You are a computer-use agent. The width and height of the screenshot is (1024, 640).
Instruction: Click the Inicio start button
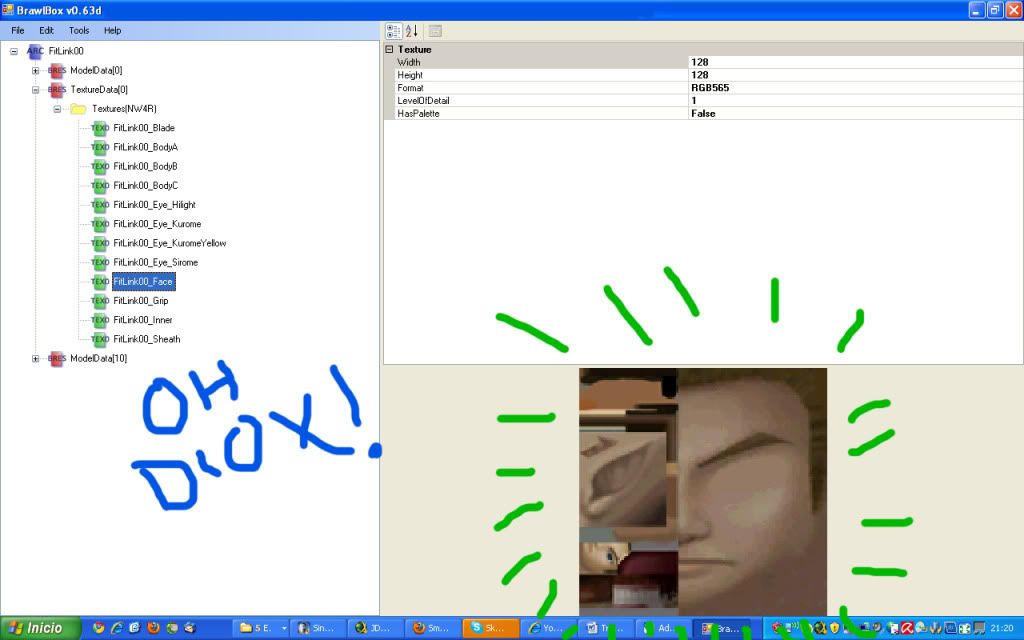click(38, 628)
